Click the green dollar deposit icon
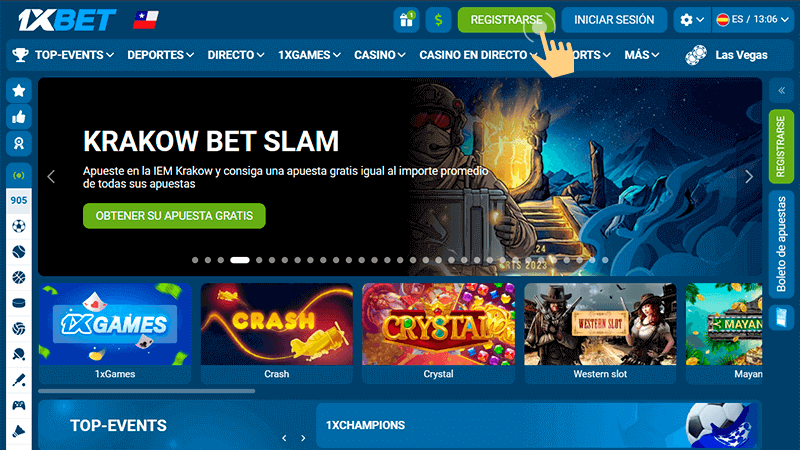Viewport: 800px width, 450px height. click(x=438, y=20)
